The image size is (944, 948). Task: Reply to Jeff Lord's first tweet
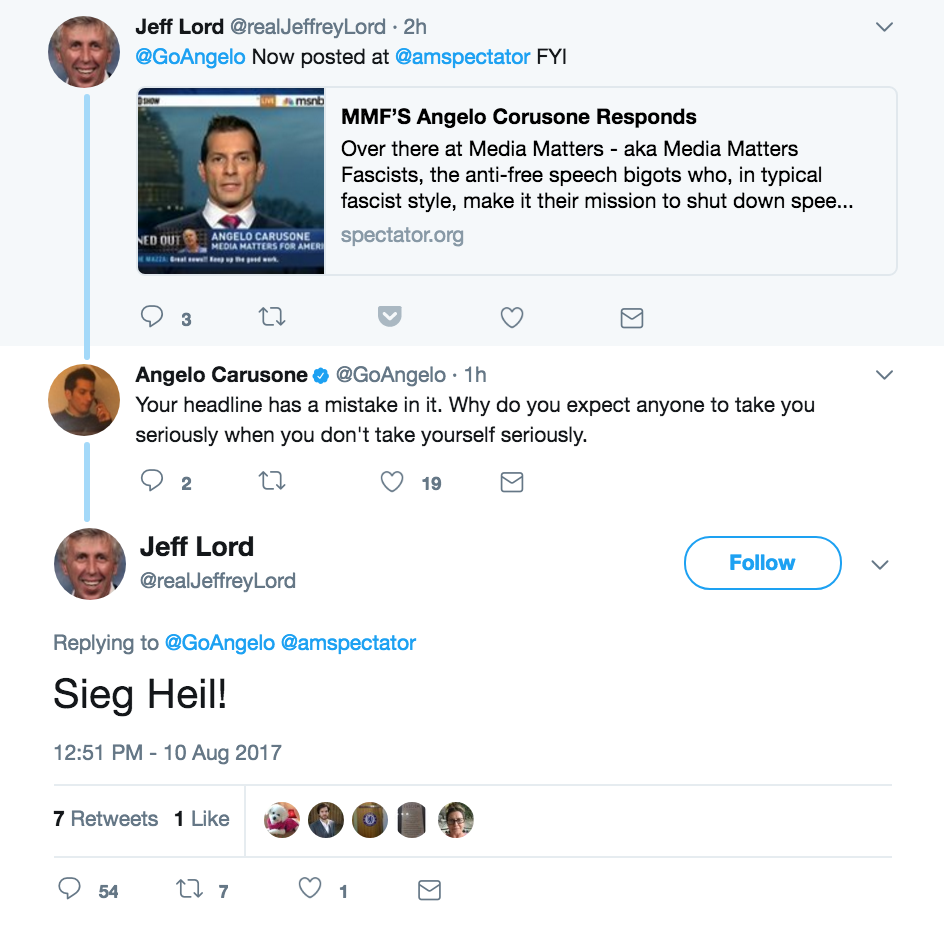click(152, 316)
